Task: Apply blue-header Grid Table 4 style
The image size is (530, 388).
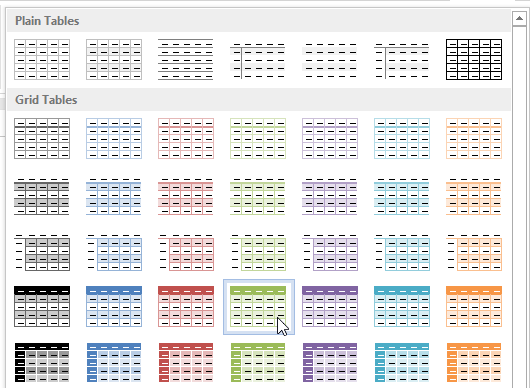Action: coord(114,307)
